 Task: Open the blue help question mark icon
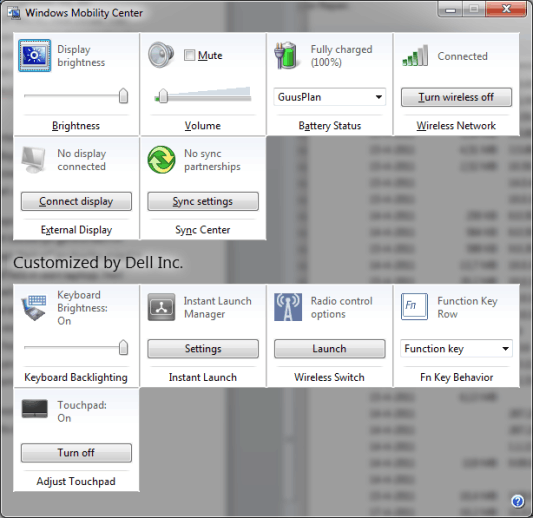click(x=517, y=501)
